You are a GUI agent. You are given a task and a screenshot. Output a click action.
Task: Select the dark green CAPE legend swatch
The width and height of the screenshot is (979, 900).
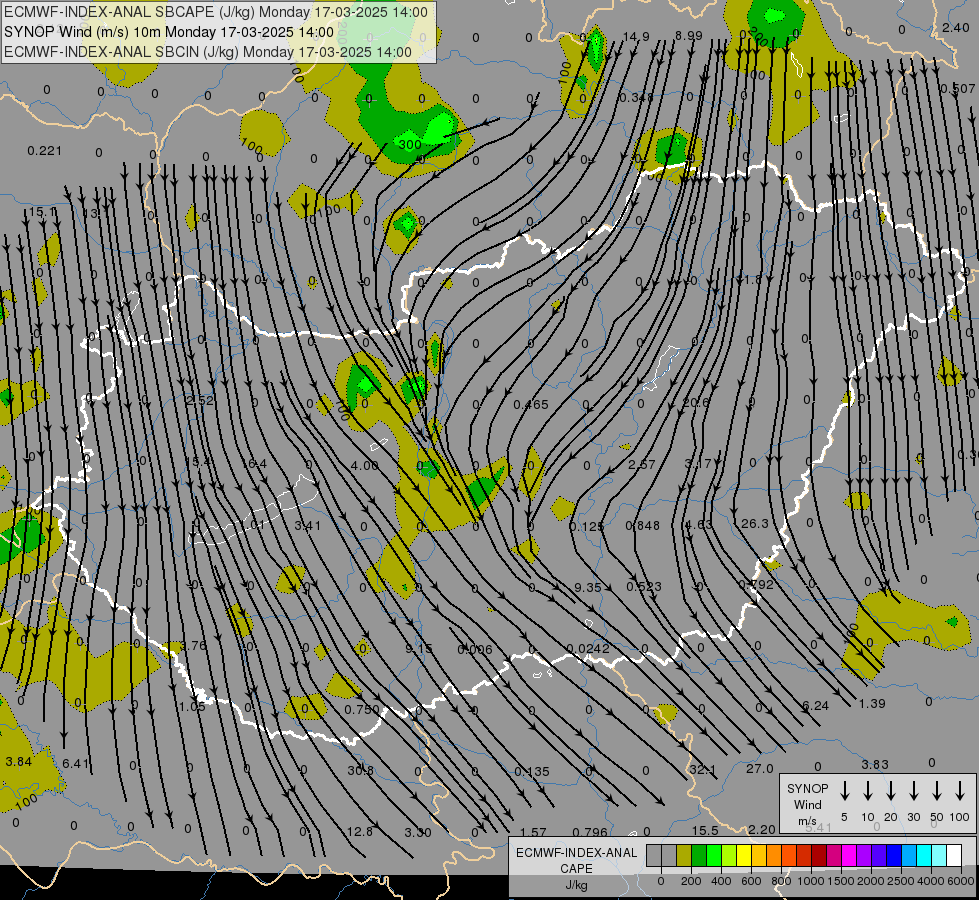click(x=699, y=856)
